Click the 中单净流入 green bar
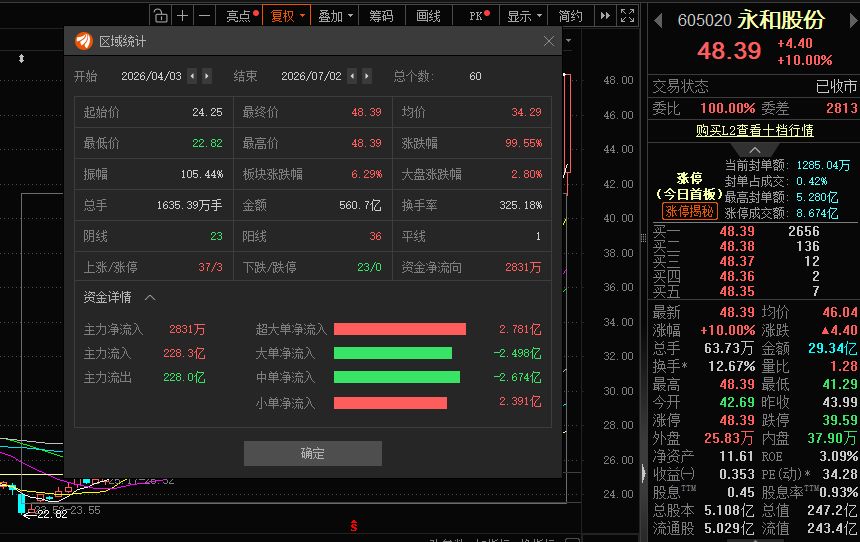The height and width of the screenshot is (542, 860). 397,377
